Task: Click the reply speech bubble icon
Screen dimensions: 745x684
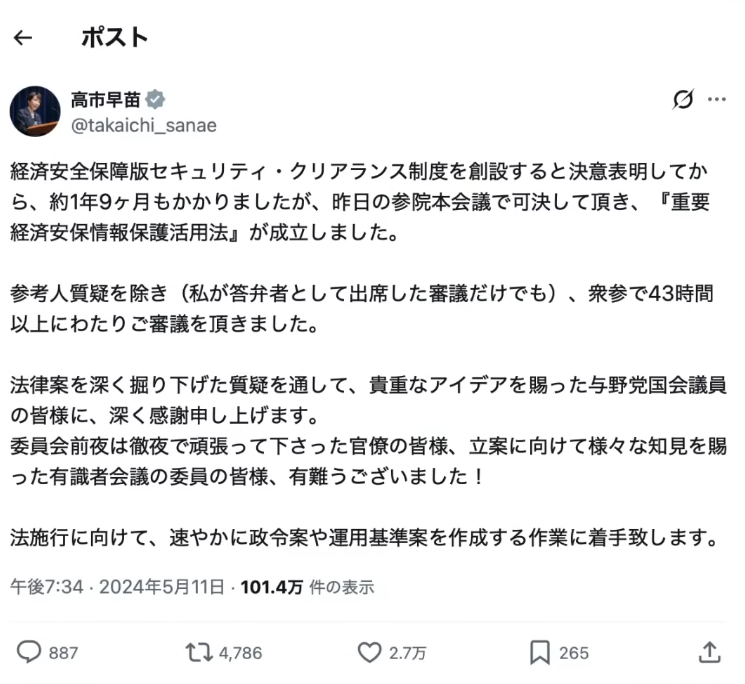Action: click(30, 652)
